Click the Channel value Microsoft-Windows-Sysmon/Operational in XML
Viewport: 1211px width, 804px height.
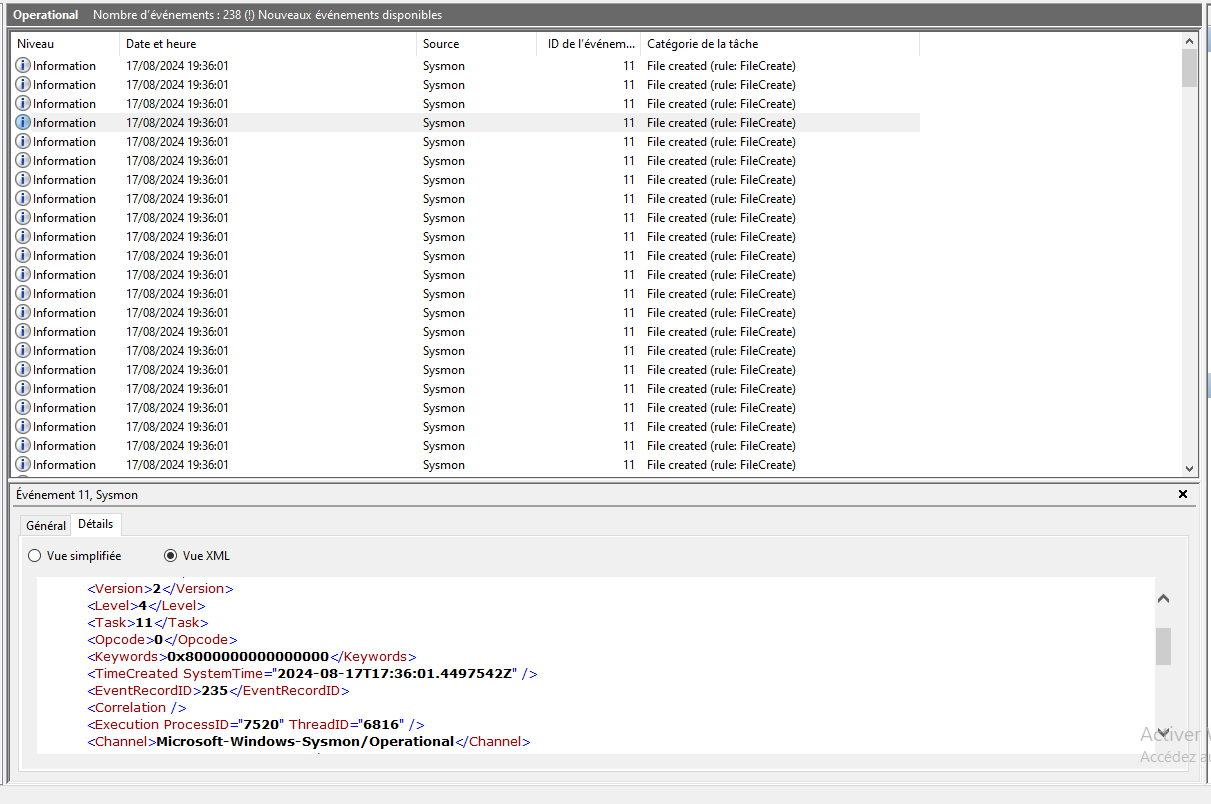[305, 741]
